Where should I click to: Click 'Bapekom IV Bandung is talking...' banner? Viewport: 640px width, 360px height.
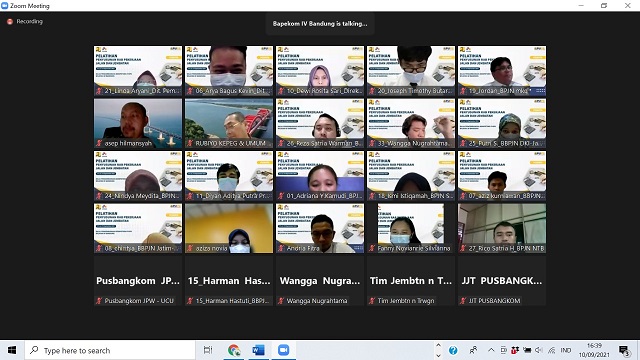click(x=320, y=24)
